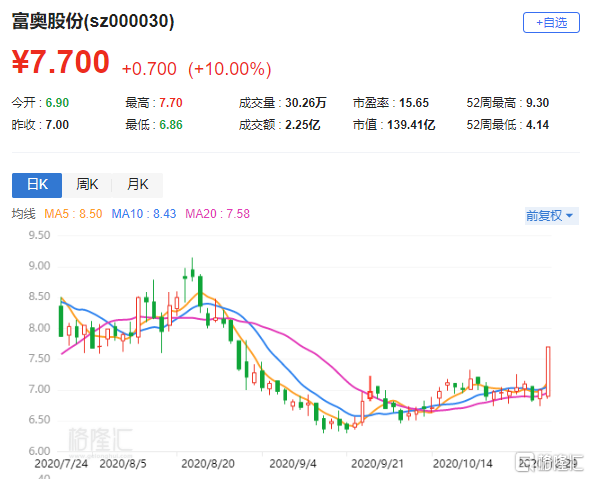Add stock to watchlist with +自选 button

point(551,23)
